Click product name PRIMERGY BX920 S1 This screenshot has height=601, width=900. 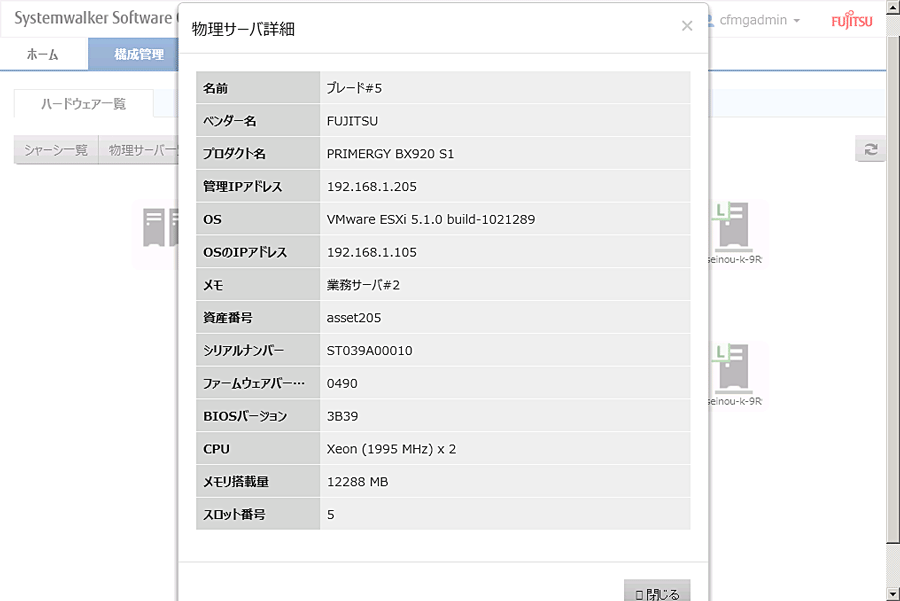pyautogui.click(x=390, y=154)
